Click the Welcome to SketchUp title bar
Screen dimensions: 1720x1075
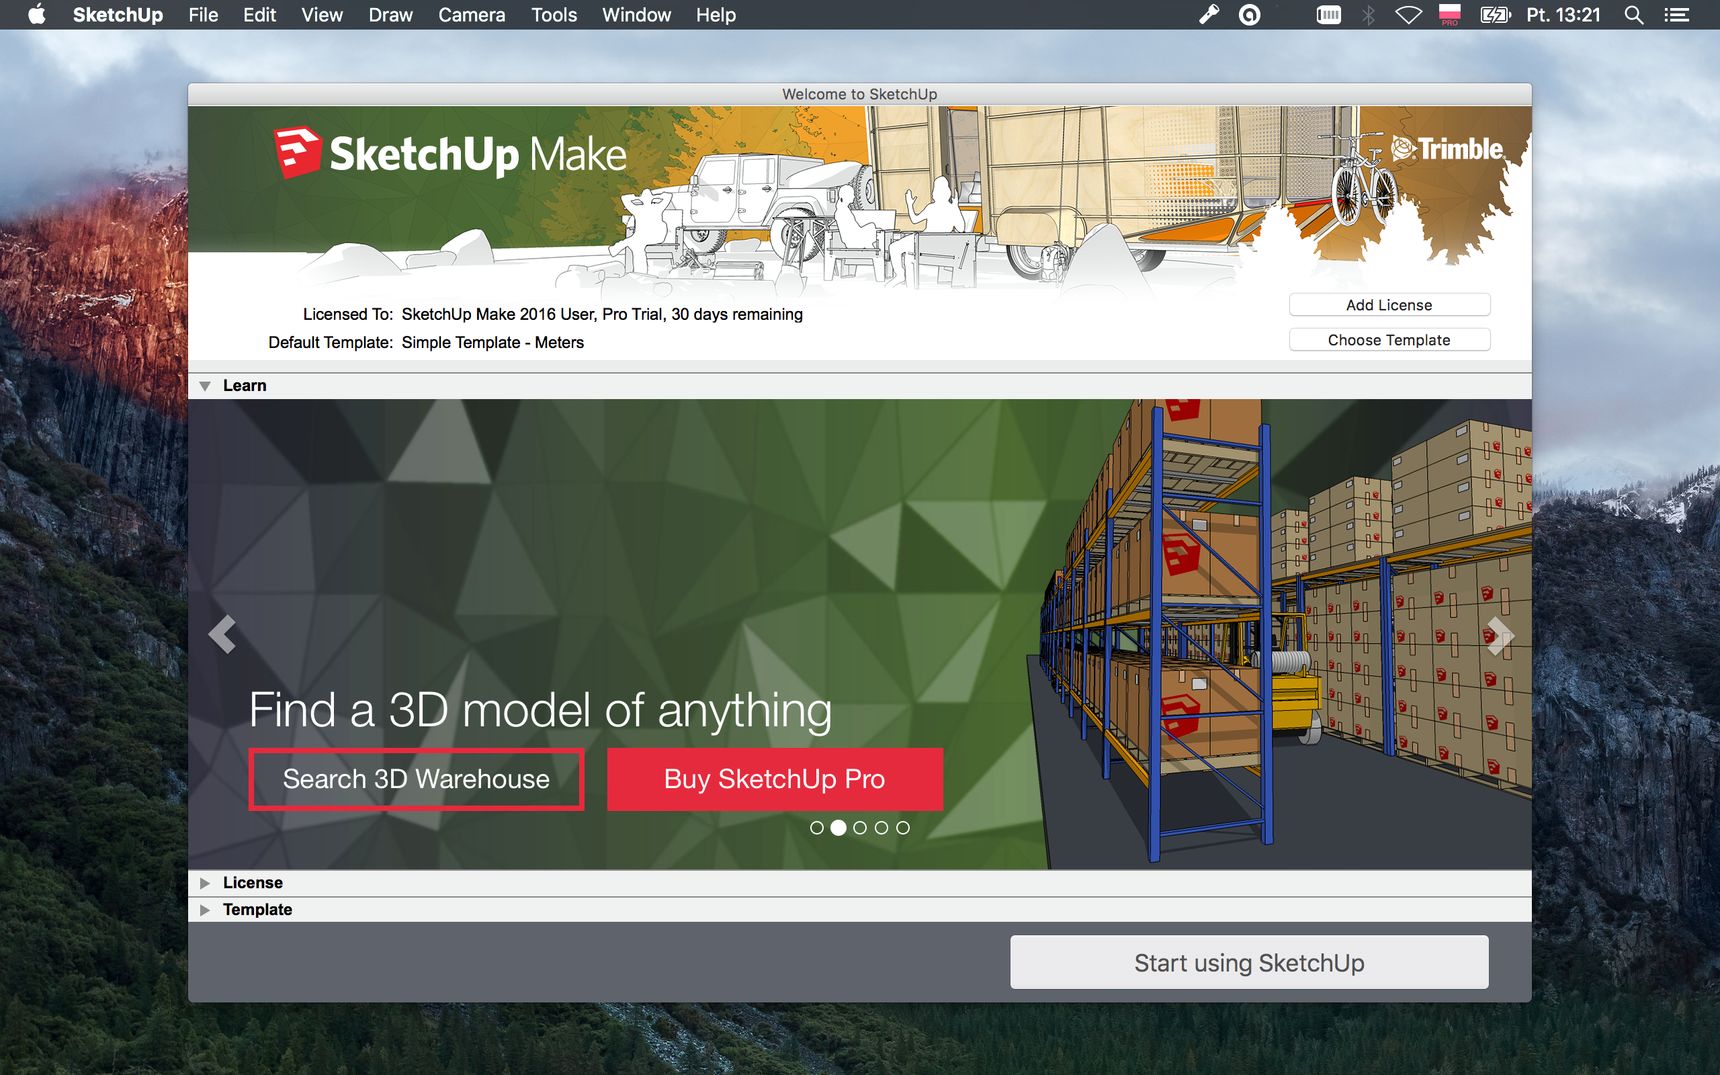(860, 94)
